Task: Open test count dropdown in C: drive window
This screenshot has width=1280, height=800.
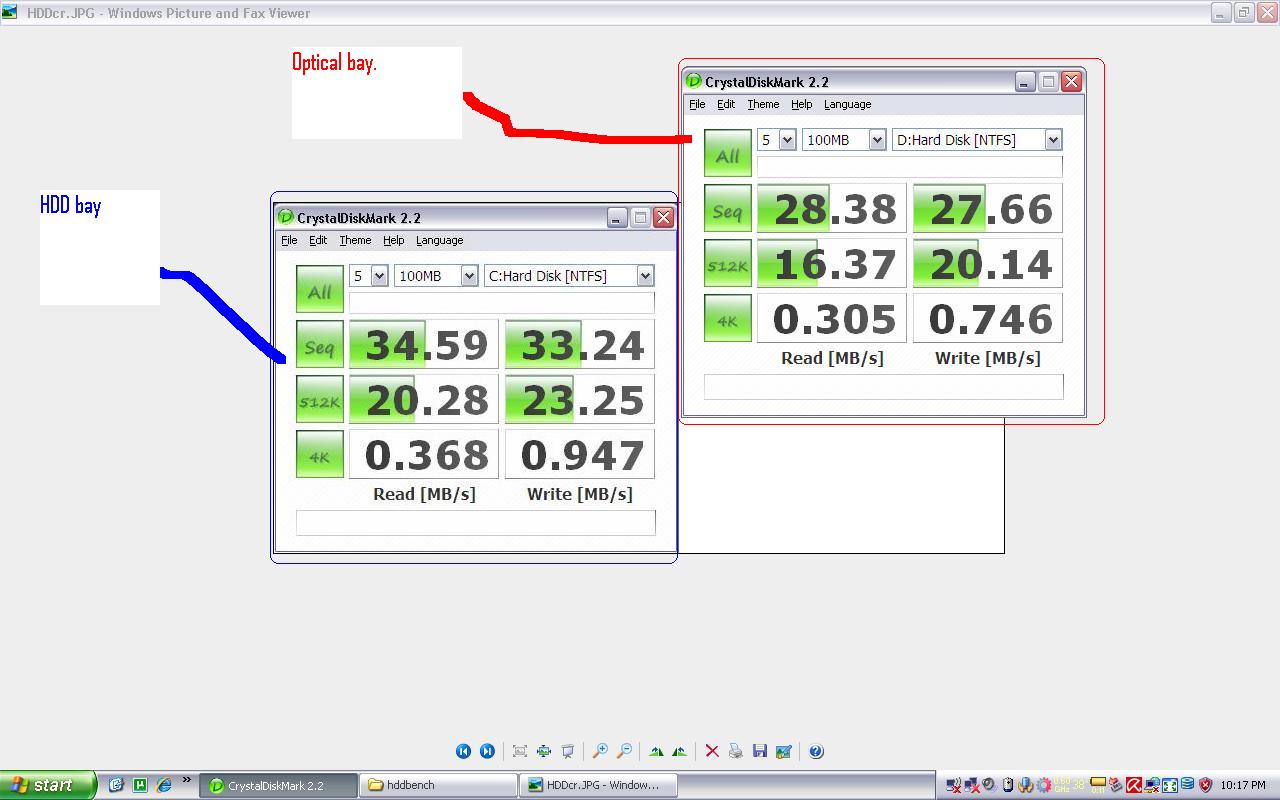Action: pos(378,276)
